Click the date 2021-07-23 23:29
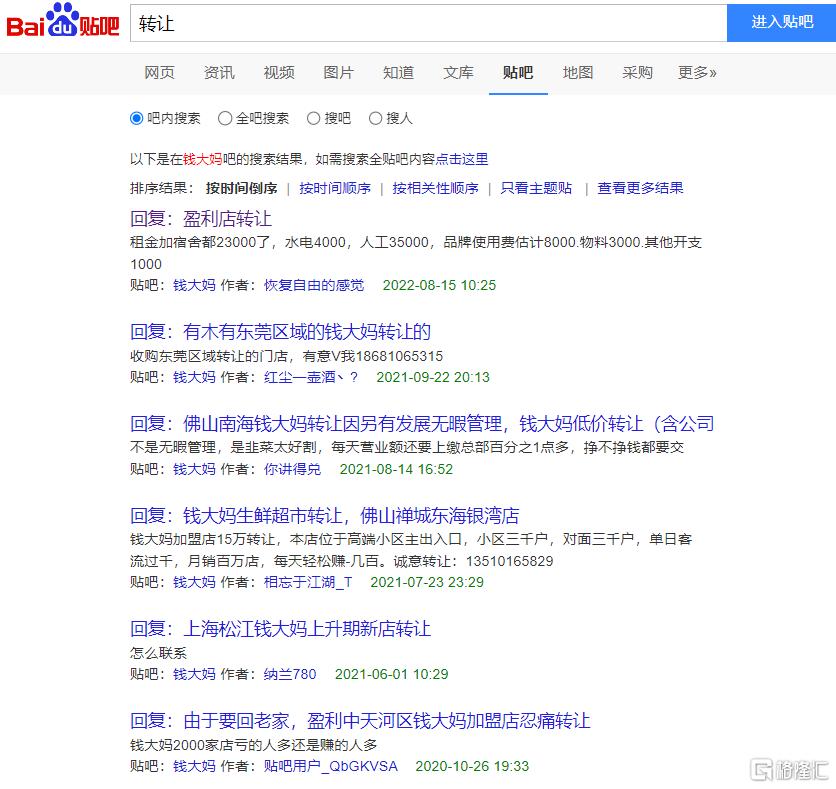 [x=427, y=582]
